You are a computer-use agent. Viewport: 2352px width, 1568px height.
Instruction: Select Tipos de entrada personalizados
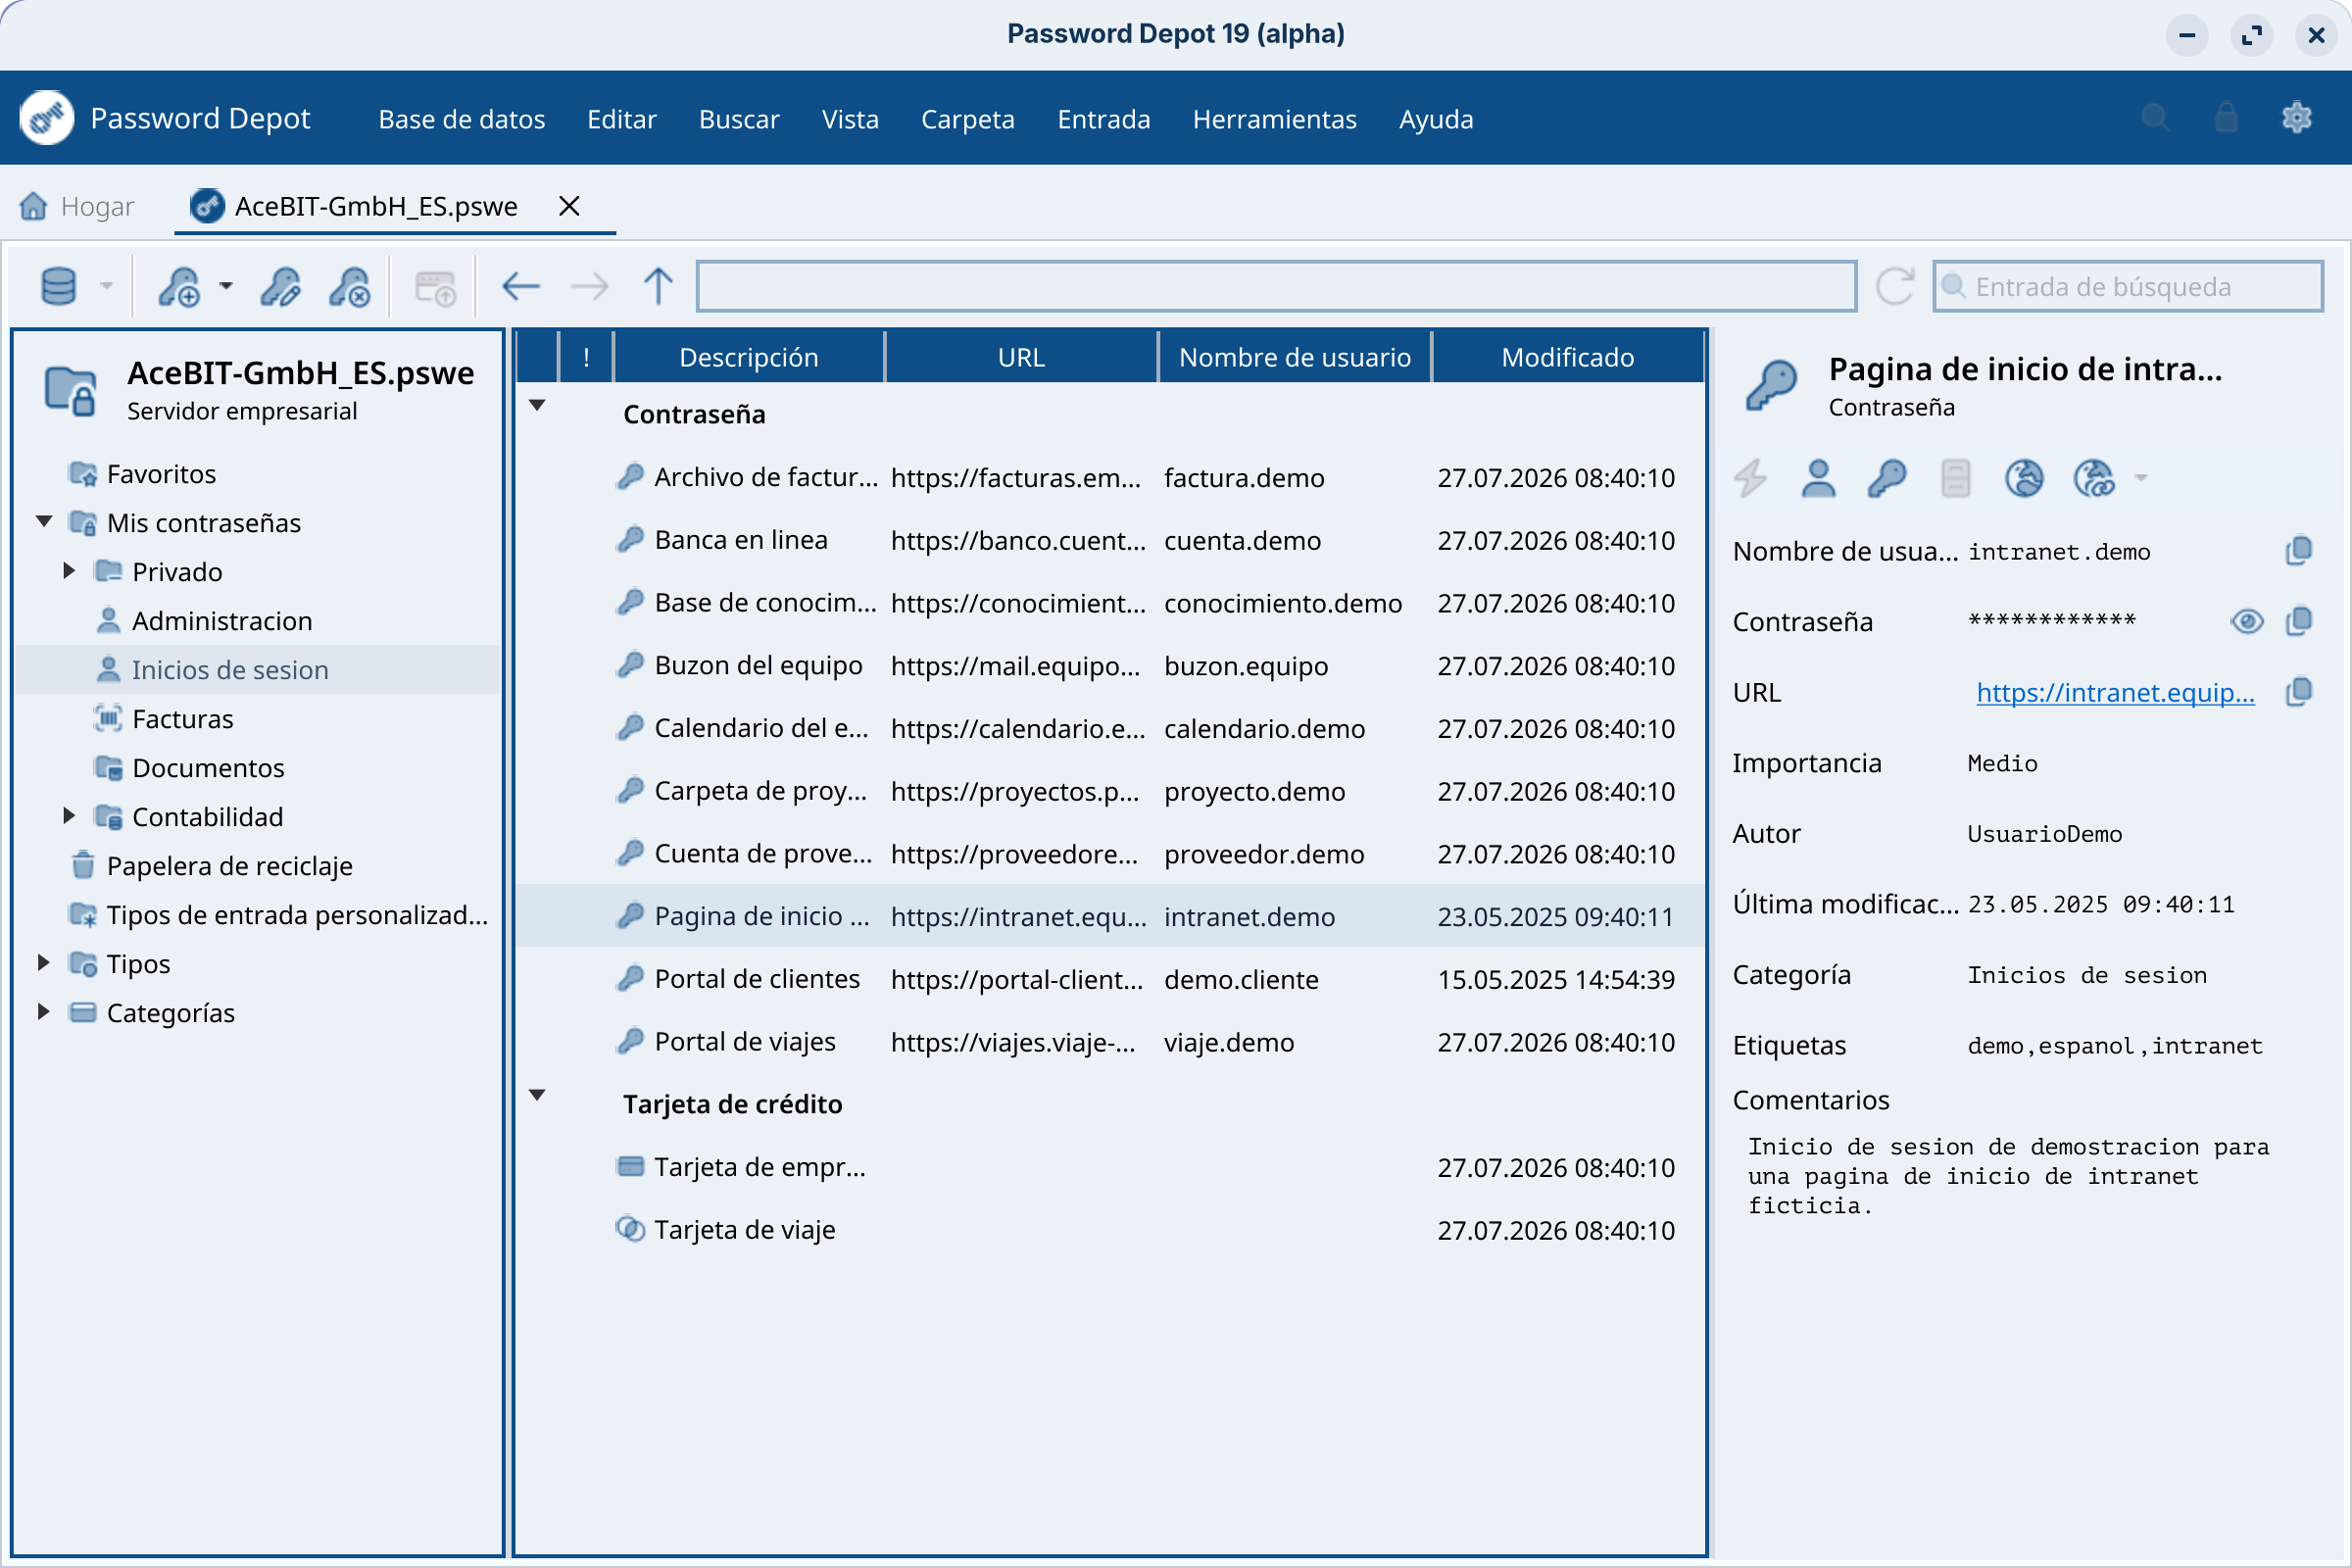pos(297,915)
